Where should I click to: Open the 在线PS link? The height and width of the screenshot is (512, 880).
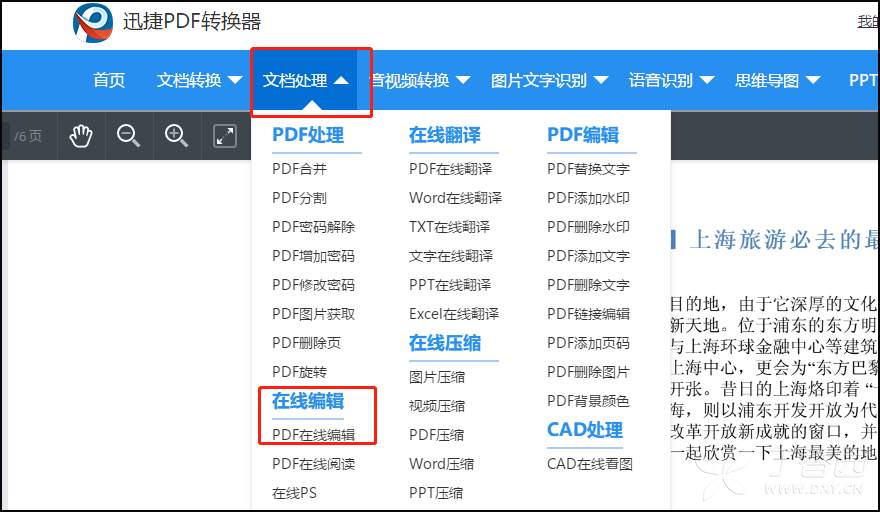pos(294,493)
